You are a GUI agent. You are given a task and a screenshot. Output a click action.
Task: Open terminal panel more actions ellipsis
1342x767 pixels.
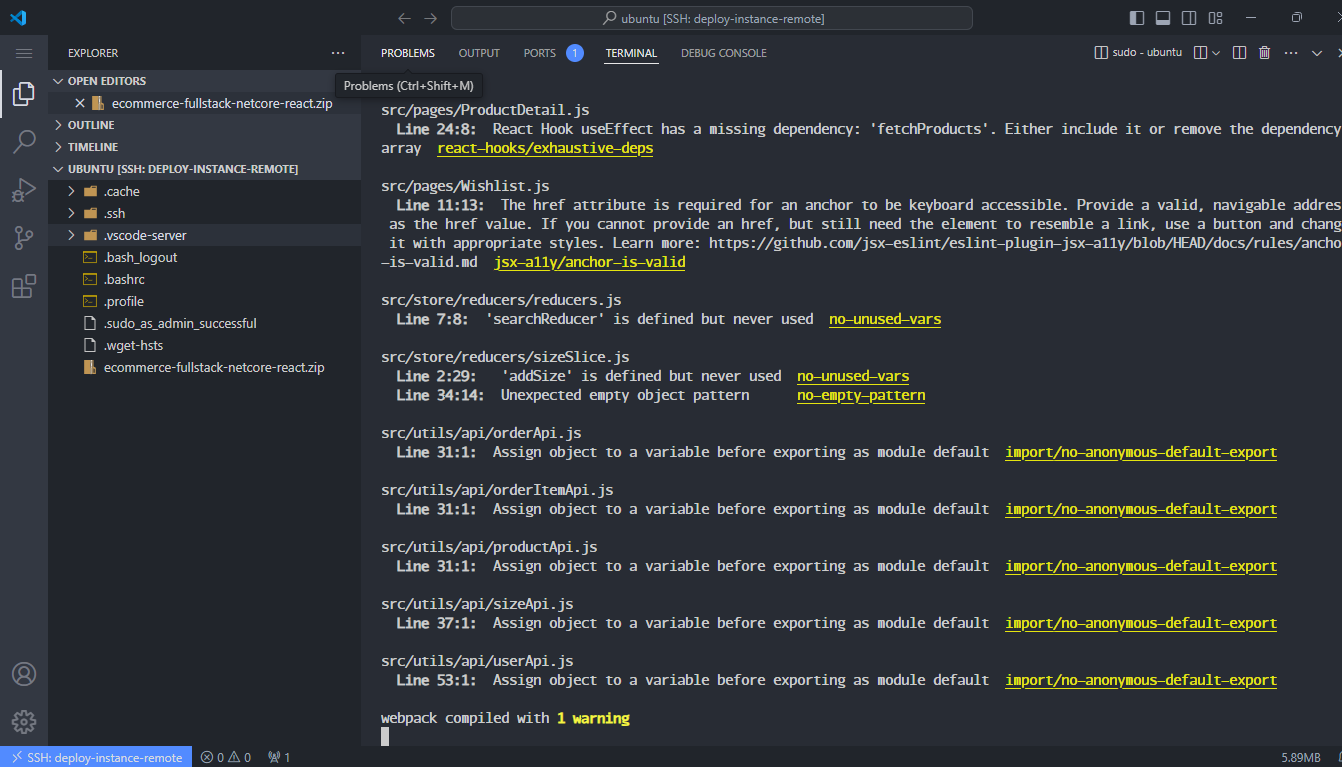coord(1290,53)
